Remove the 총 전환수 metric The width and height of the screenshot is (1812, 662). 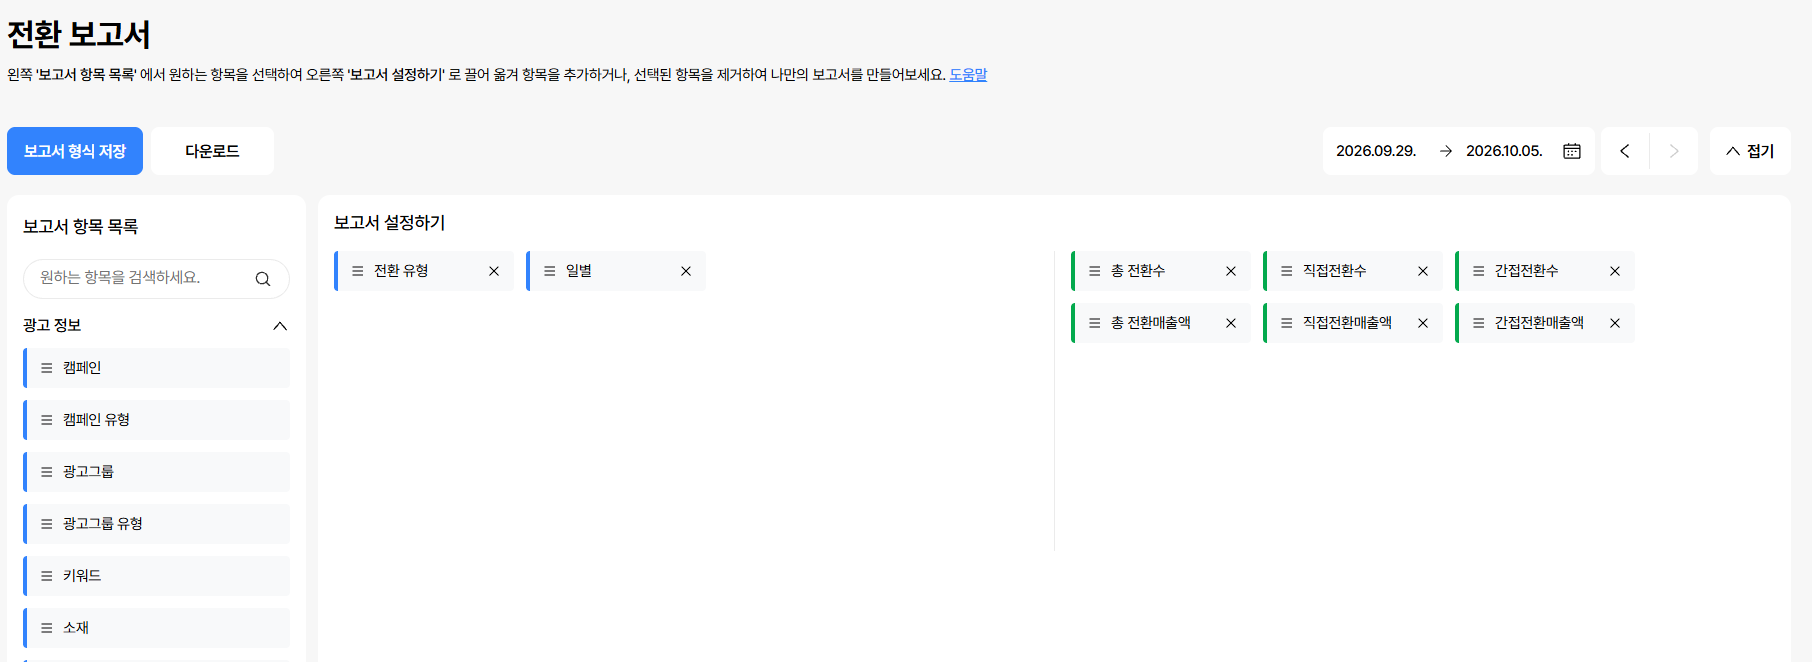coord(1231,271)
